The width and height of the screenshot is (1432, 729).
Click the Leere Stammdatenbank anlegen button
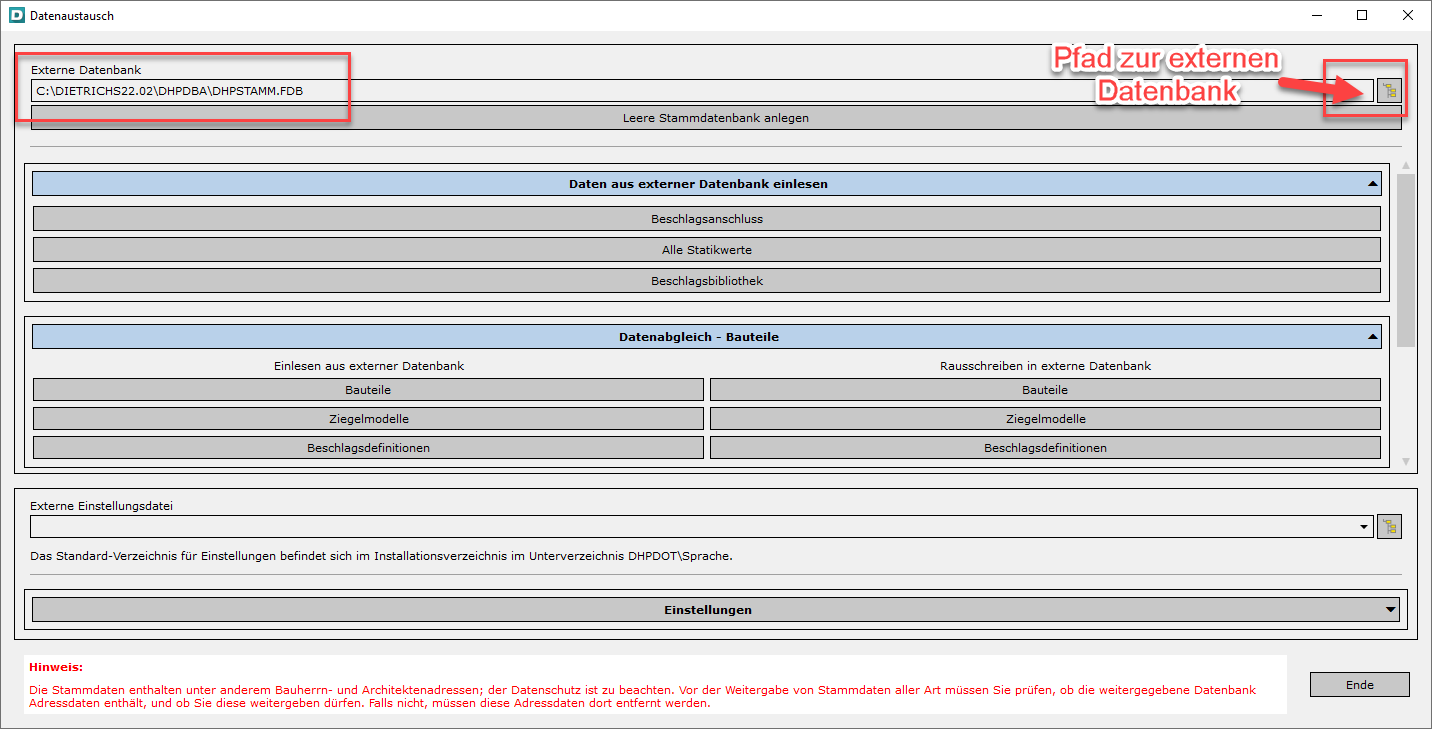click(x=708, y=117)
